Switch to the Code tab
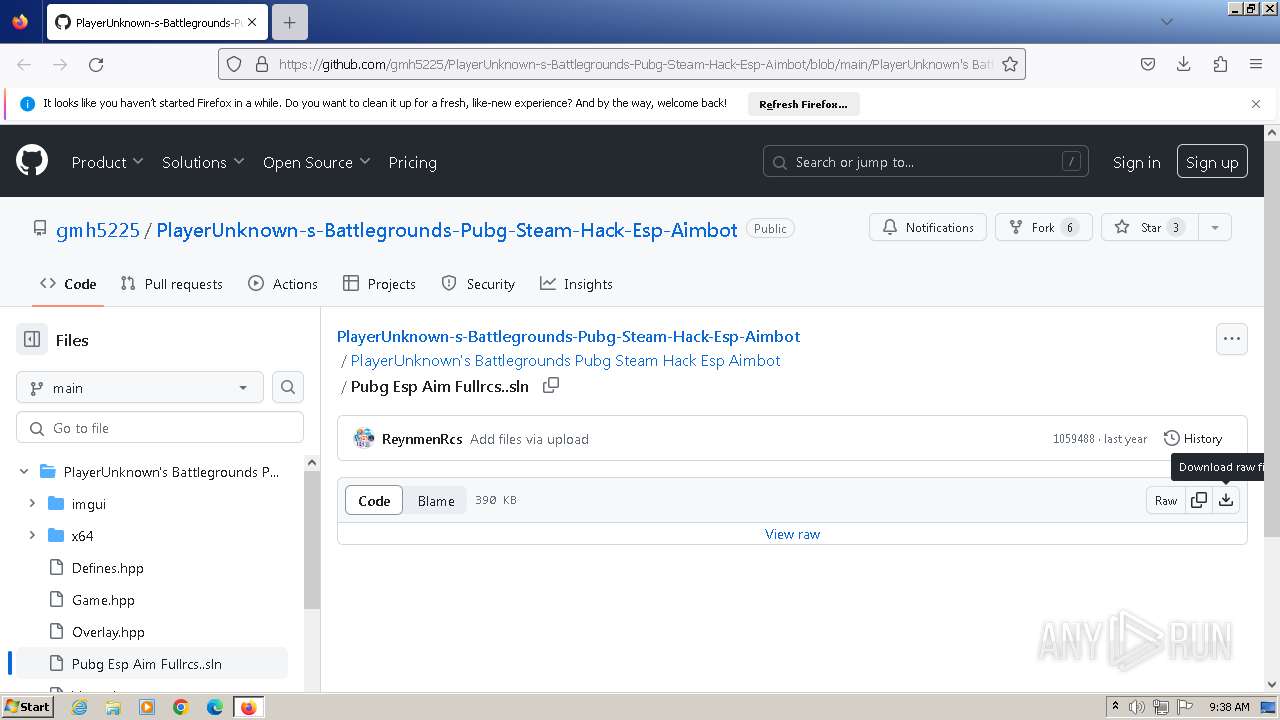 68,284
